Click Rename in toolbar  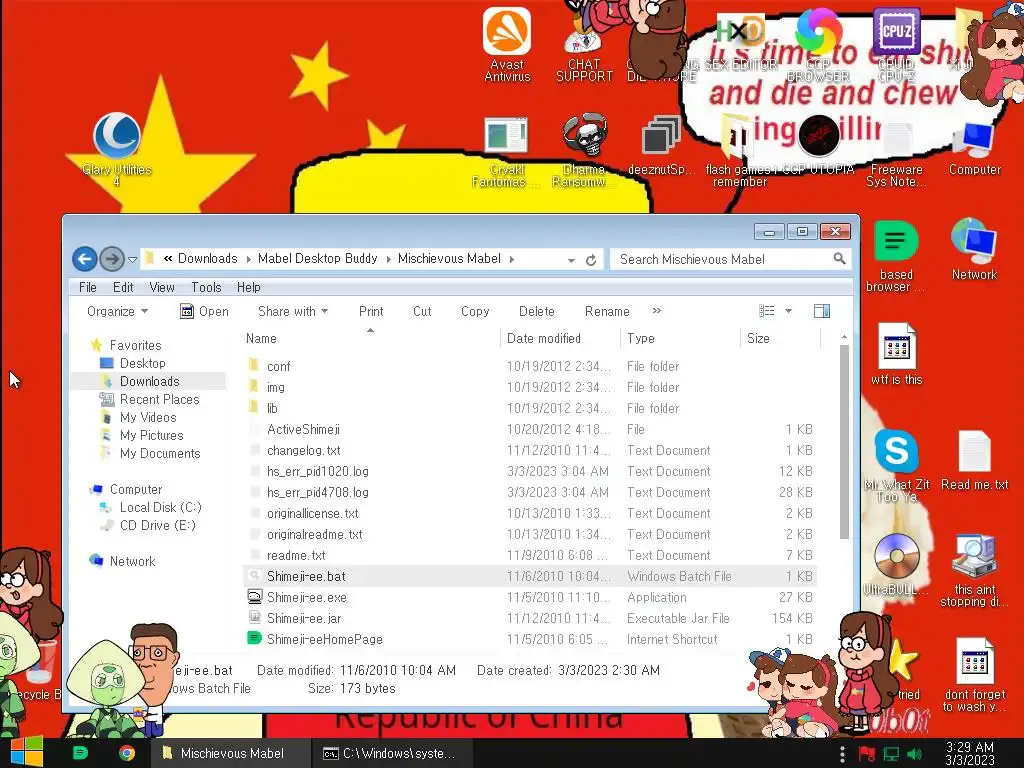tap(607, 312)
